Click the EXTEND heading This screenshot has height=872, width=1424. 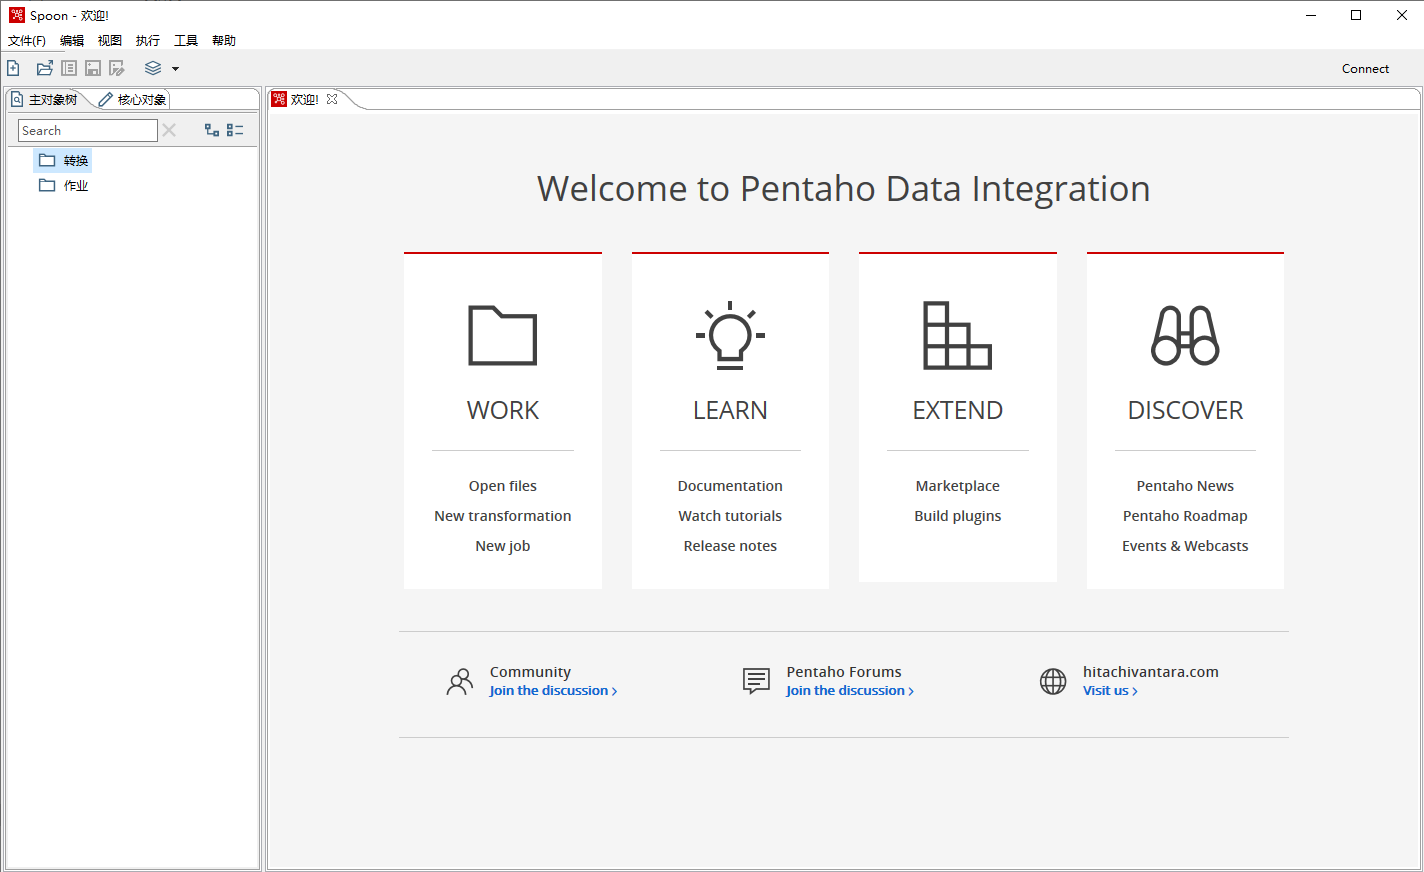(x=957, y=410)
